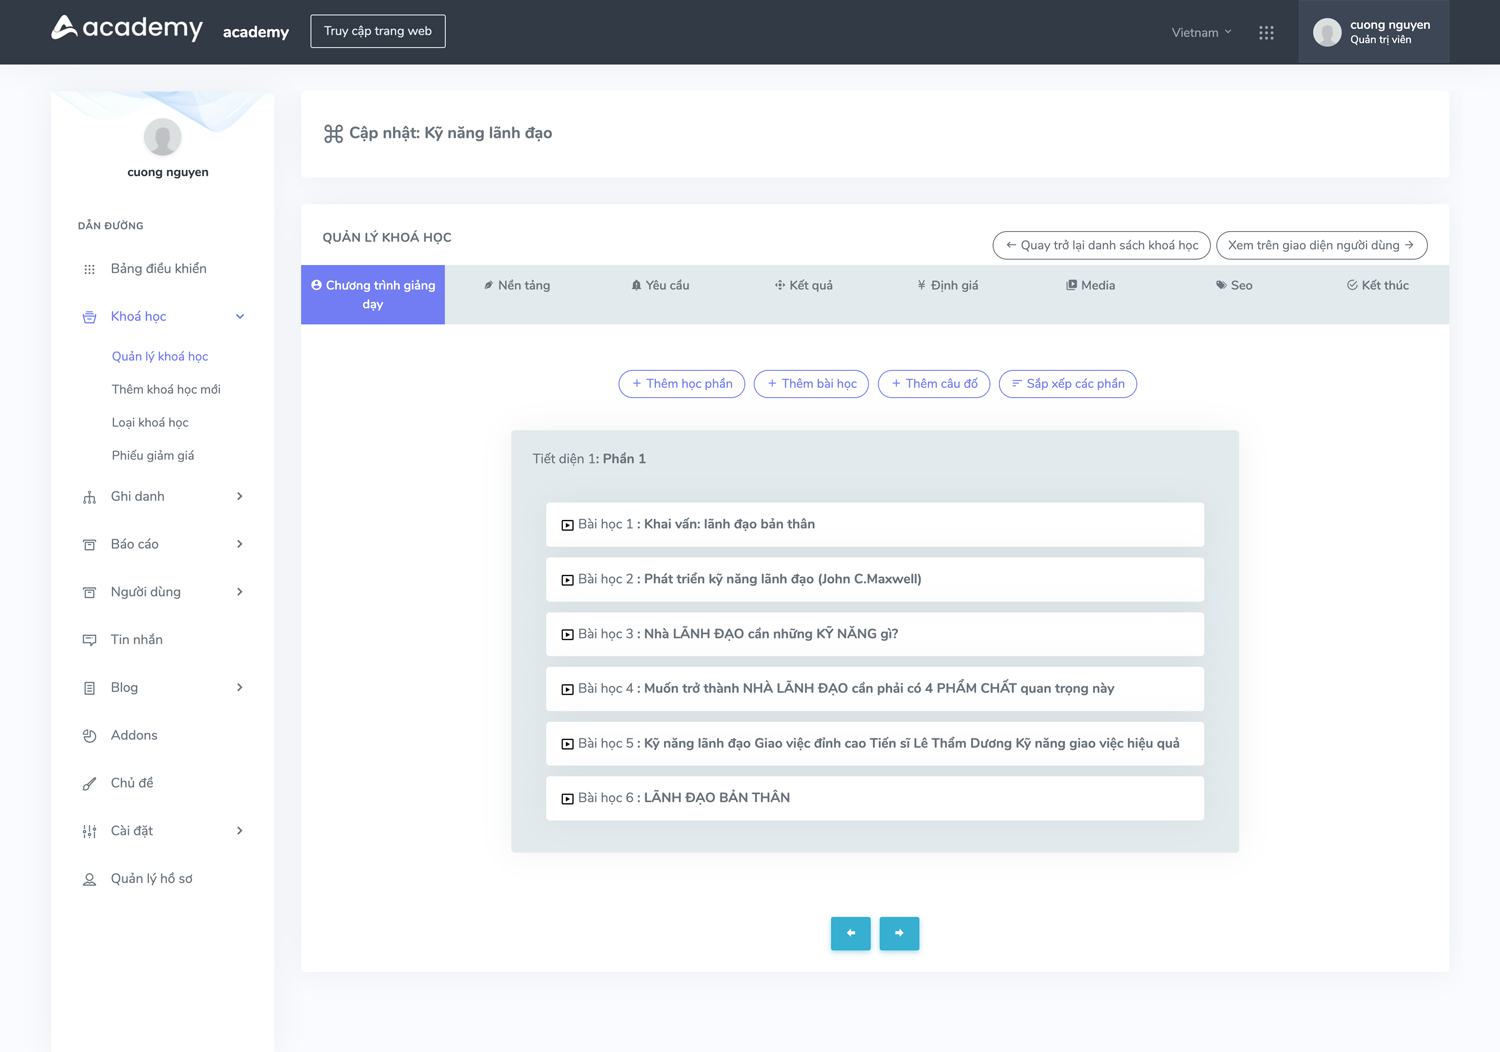Expand the Báo cáo submenu chevron

(240, 544)
